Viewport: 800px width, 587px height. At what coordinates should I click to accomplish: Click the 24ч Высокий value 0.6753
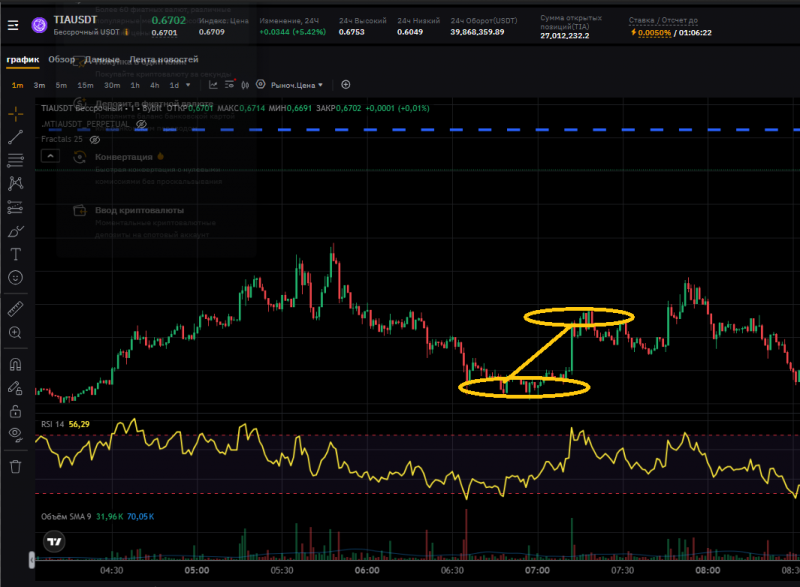click(x=352, y=32)
